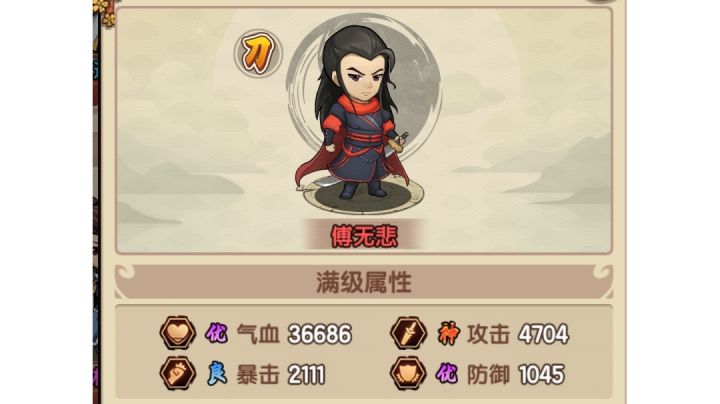720x404 pixels.
Task: Click the 刀 weapon type badge
Action: tap(258, 53)
